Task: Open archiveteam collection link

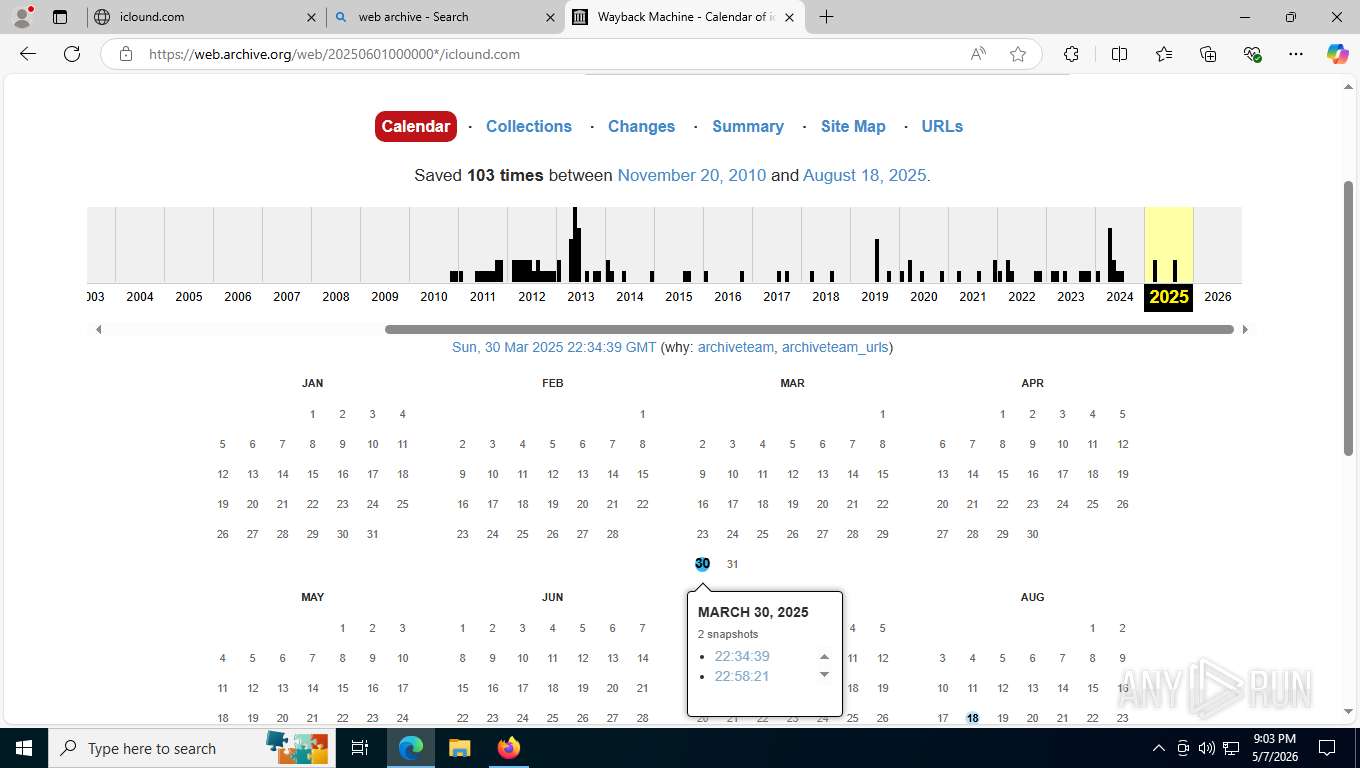Action: 736,347
